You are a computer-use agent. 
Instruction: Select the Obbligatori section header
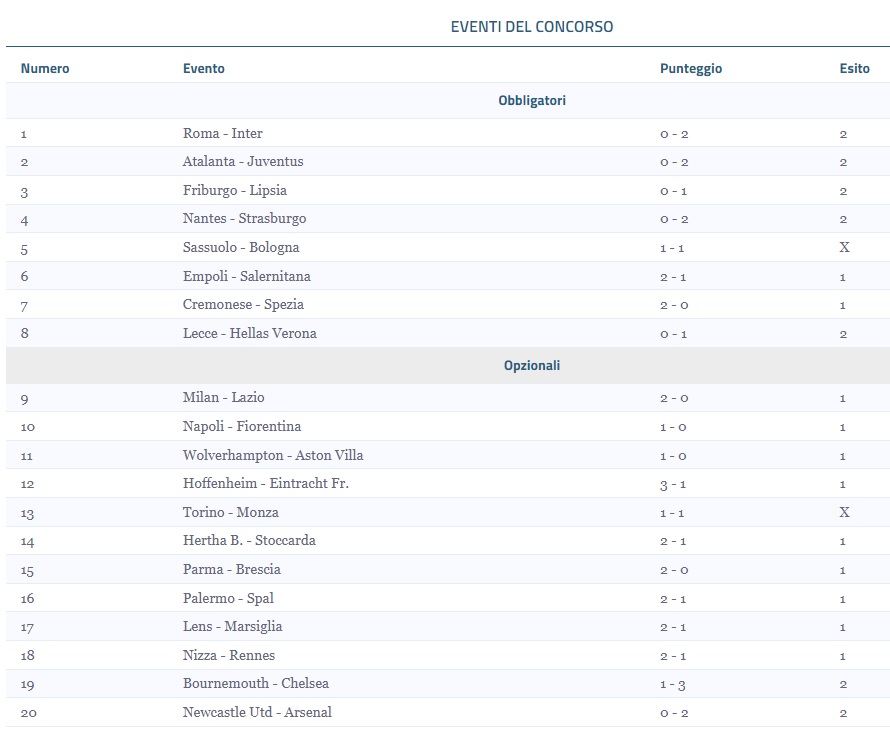pos(532,101)
